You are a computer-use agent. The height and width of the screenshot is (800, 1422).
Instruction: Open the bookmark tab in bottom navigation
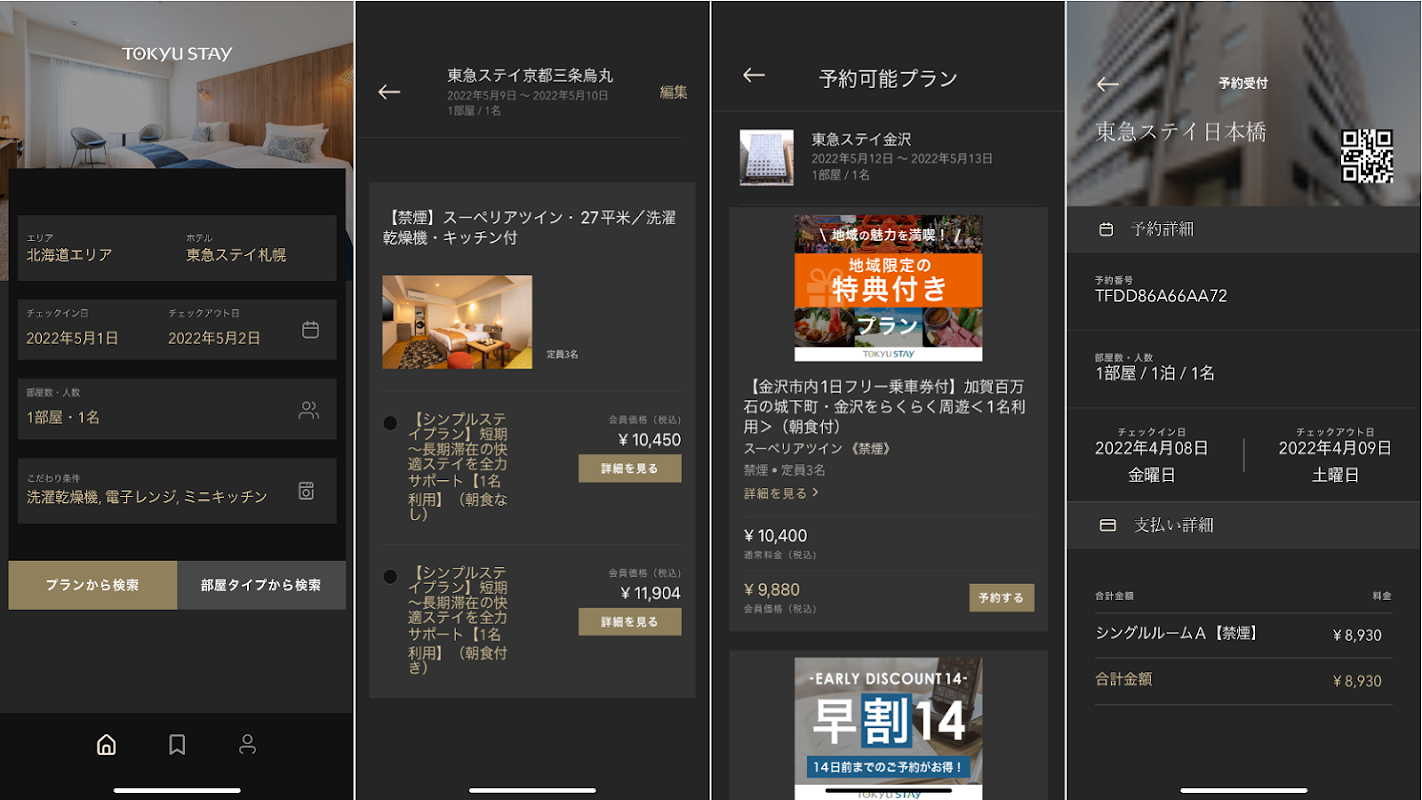pos(177,745)
